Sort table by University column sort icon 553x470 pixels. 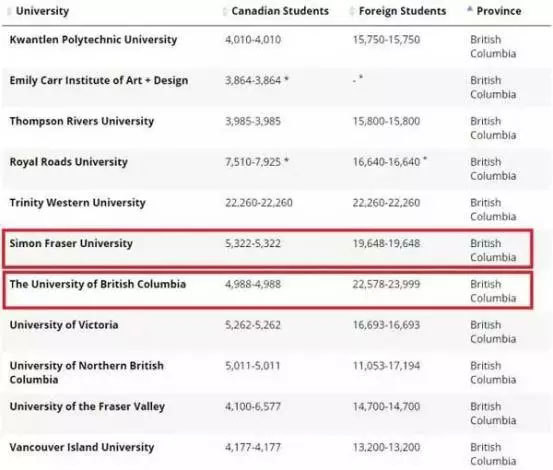9,11
